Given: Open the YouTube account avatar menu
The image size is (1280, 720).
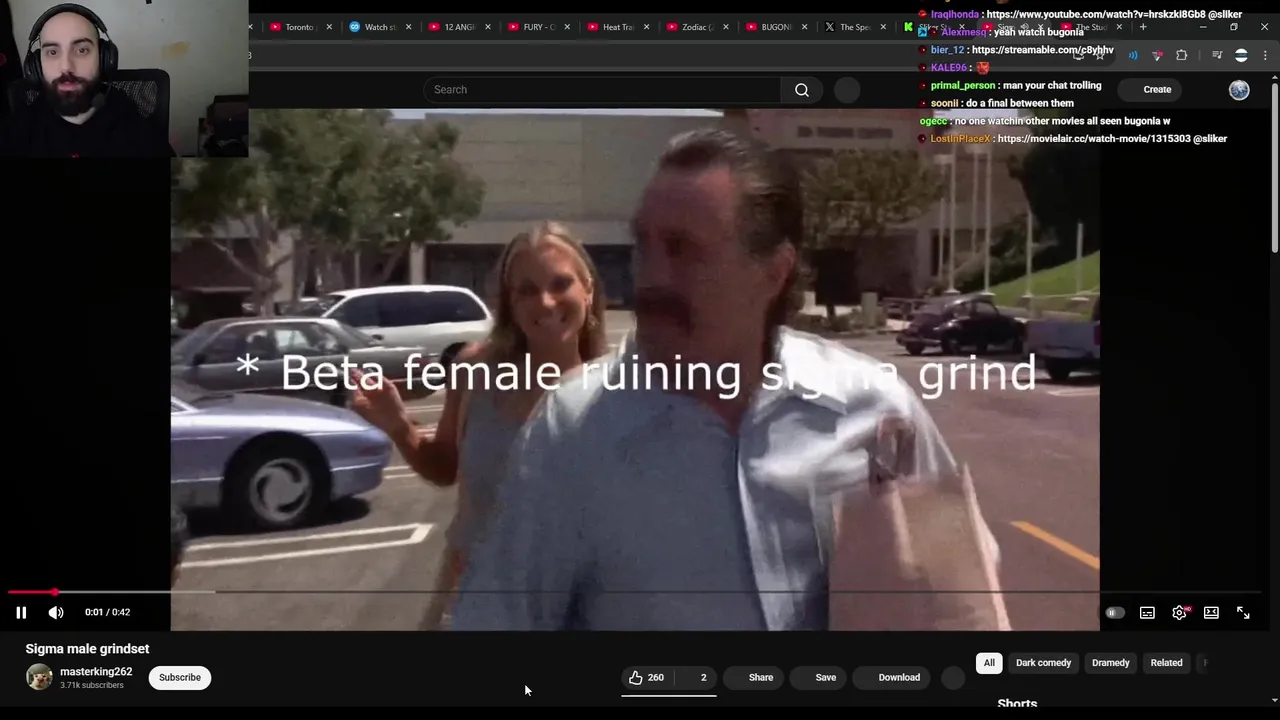Looking at the screenshot, I should [1239, 90].
